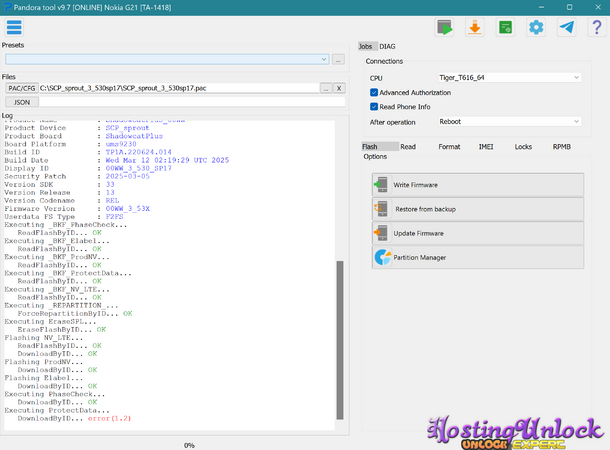The height and width of the screenshot is (450, 610).
Task: Click the green document log icon
Action: point(506,27)
